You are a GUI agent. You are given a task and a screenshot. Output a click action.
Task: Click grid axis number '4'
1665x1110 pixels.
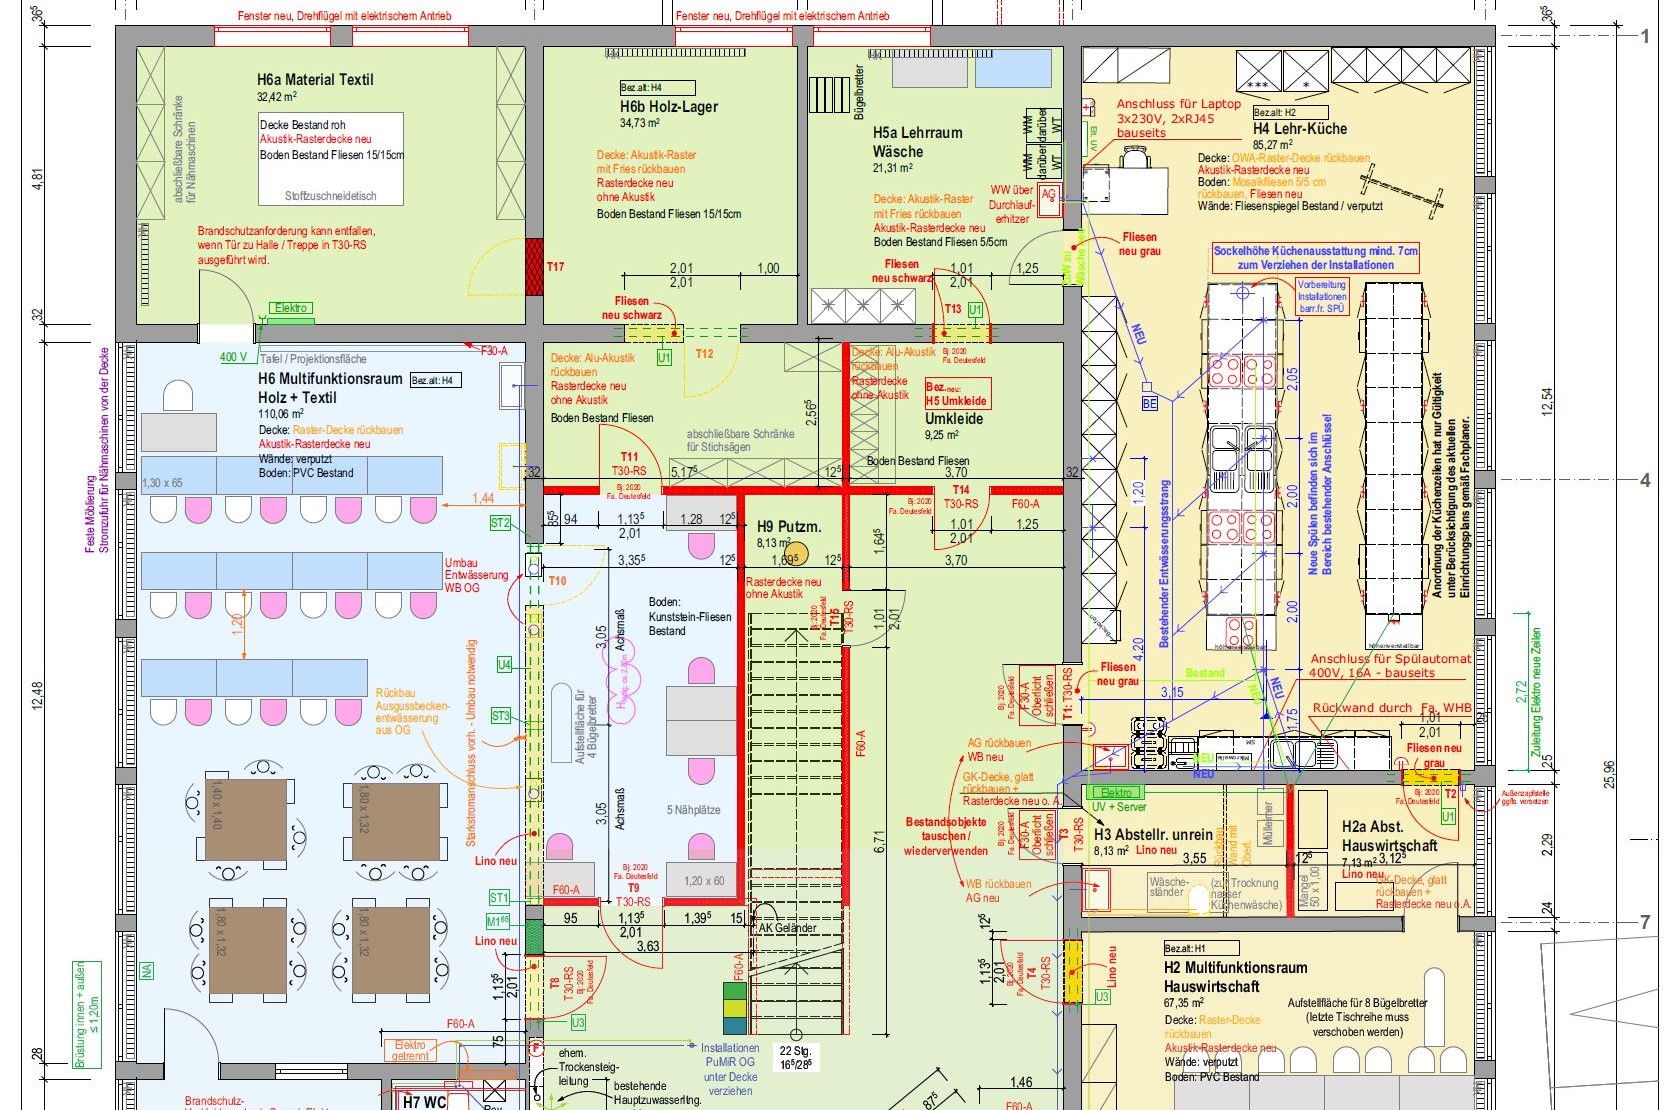click(1645, 480)
